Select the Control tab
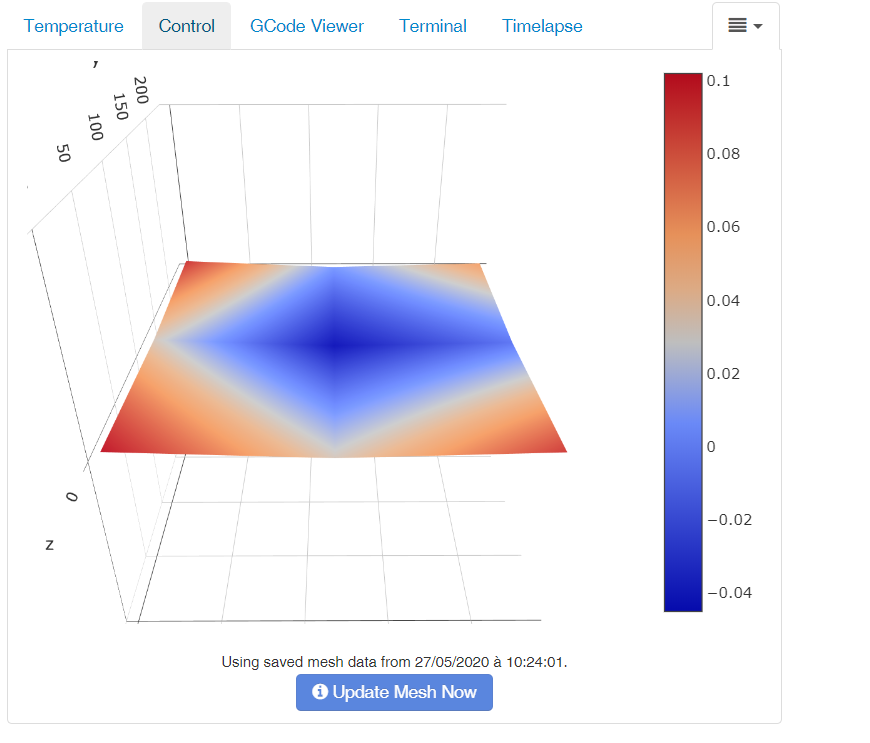Screen dimensions: 870x743 tap(186, 26)
